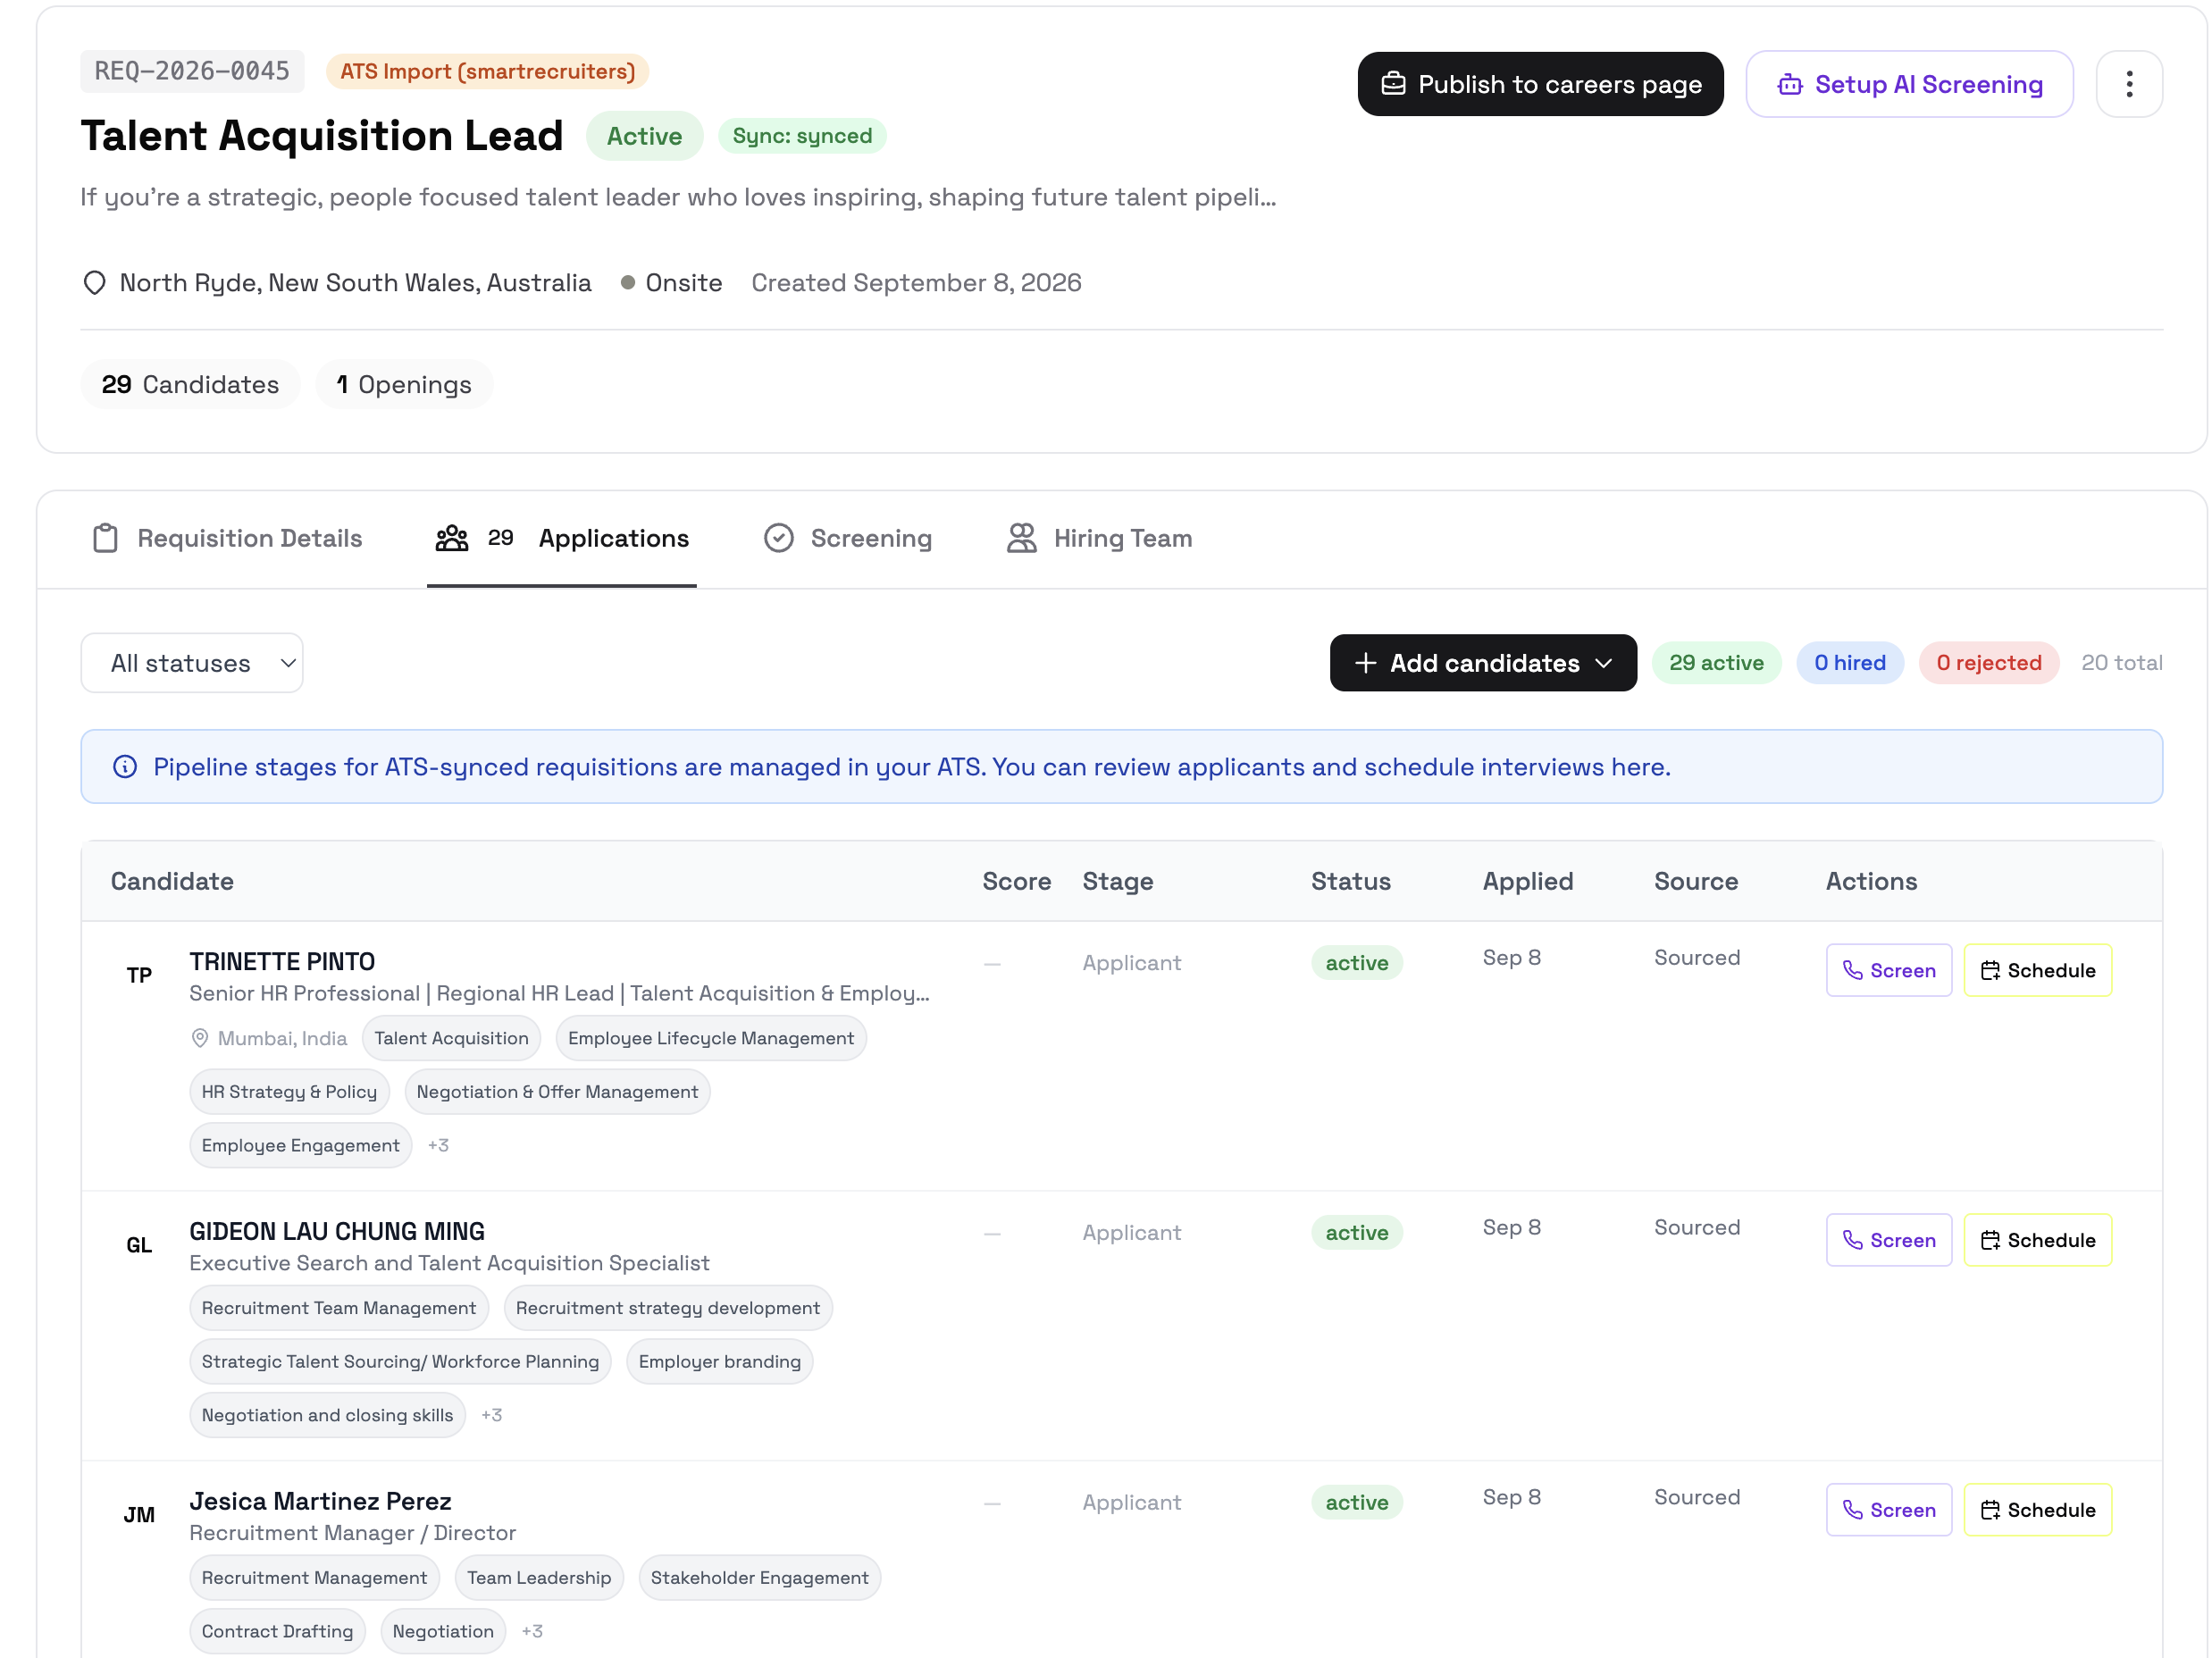The width and height of the screenshot is (2212, 1658).
Task: Click Screen phone button for Trinette Pinto
Action: click(1888, 970)
